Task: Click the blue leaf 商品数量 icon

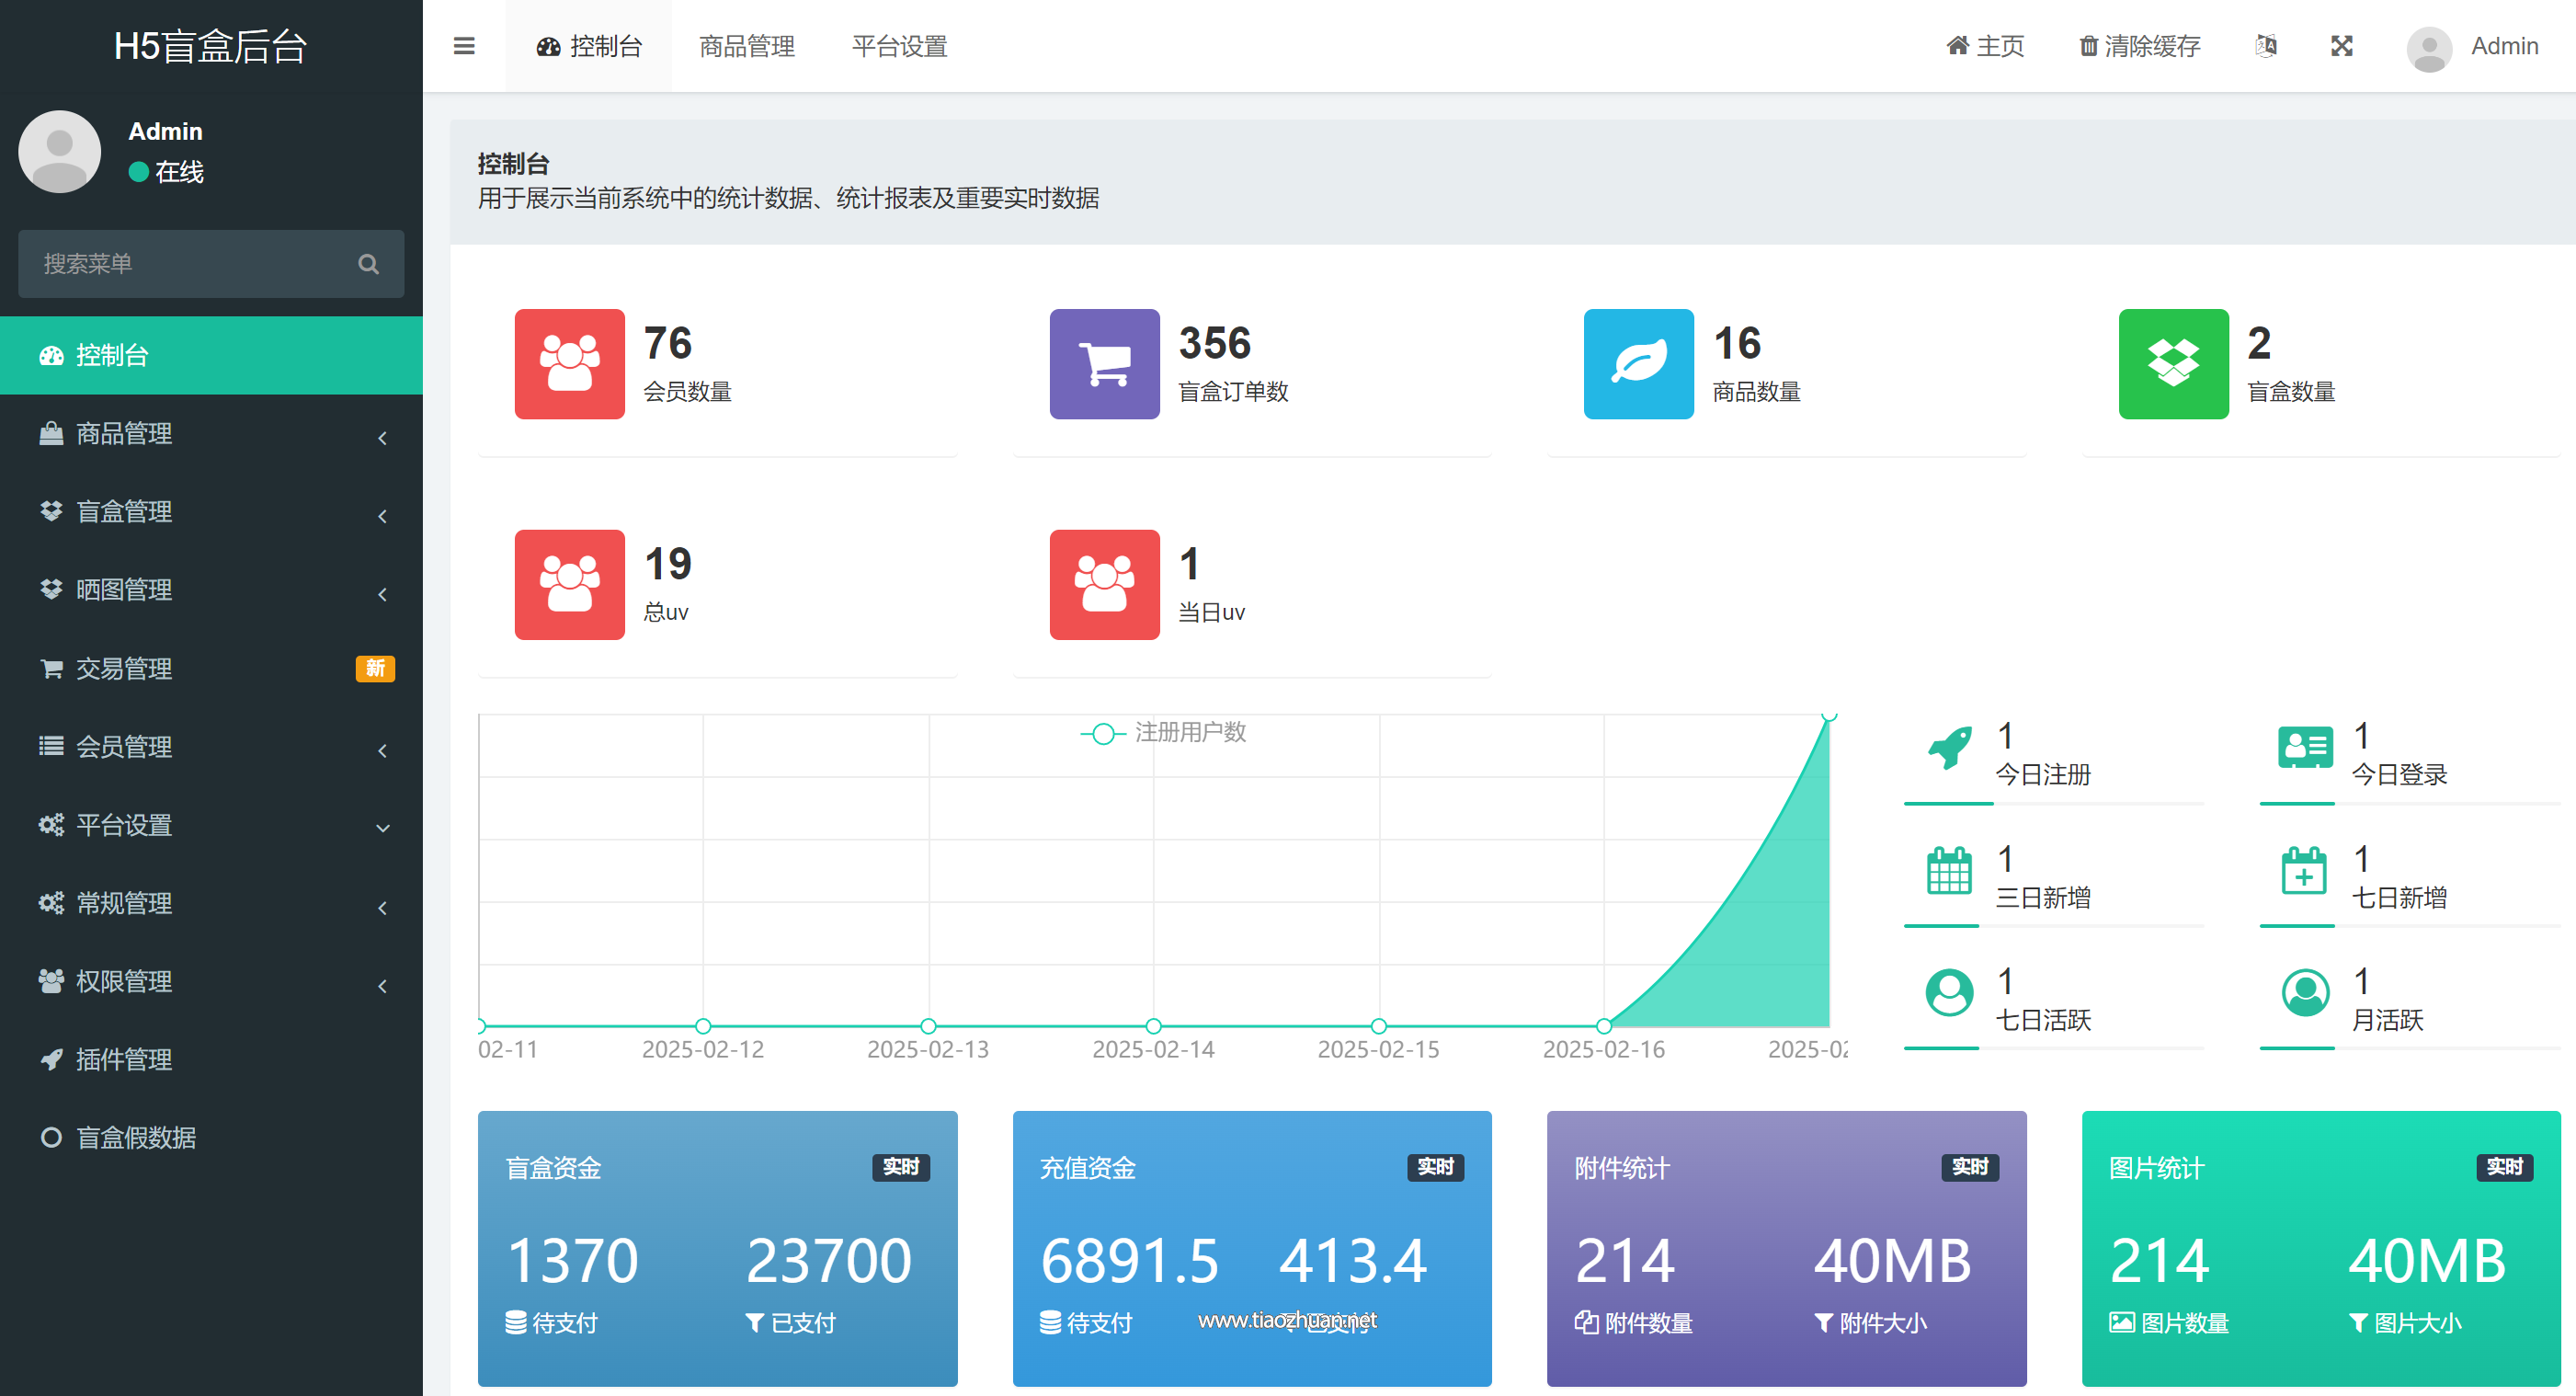Action: pyautogui.click(x=1639, y=364)
